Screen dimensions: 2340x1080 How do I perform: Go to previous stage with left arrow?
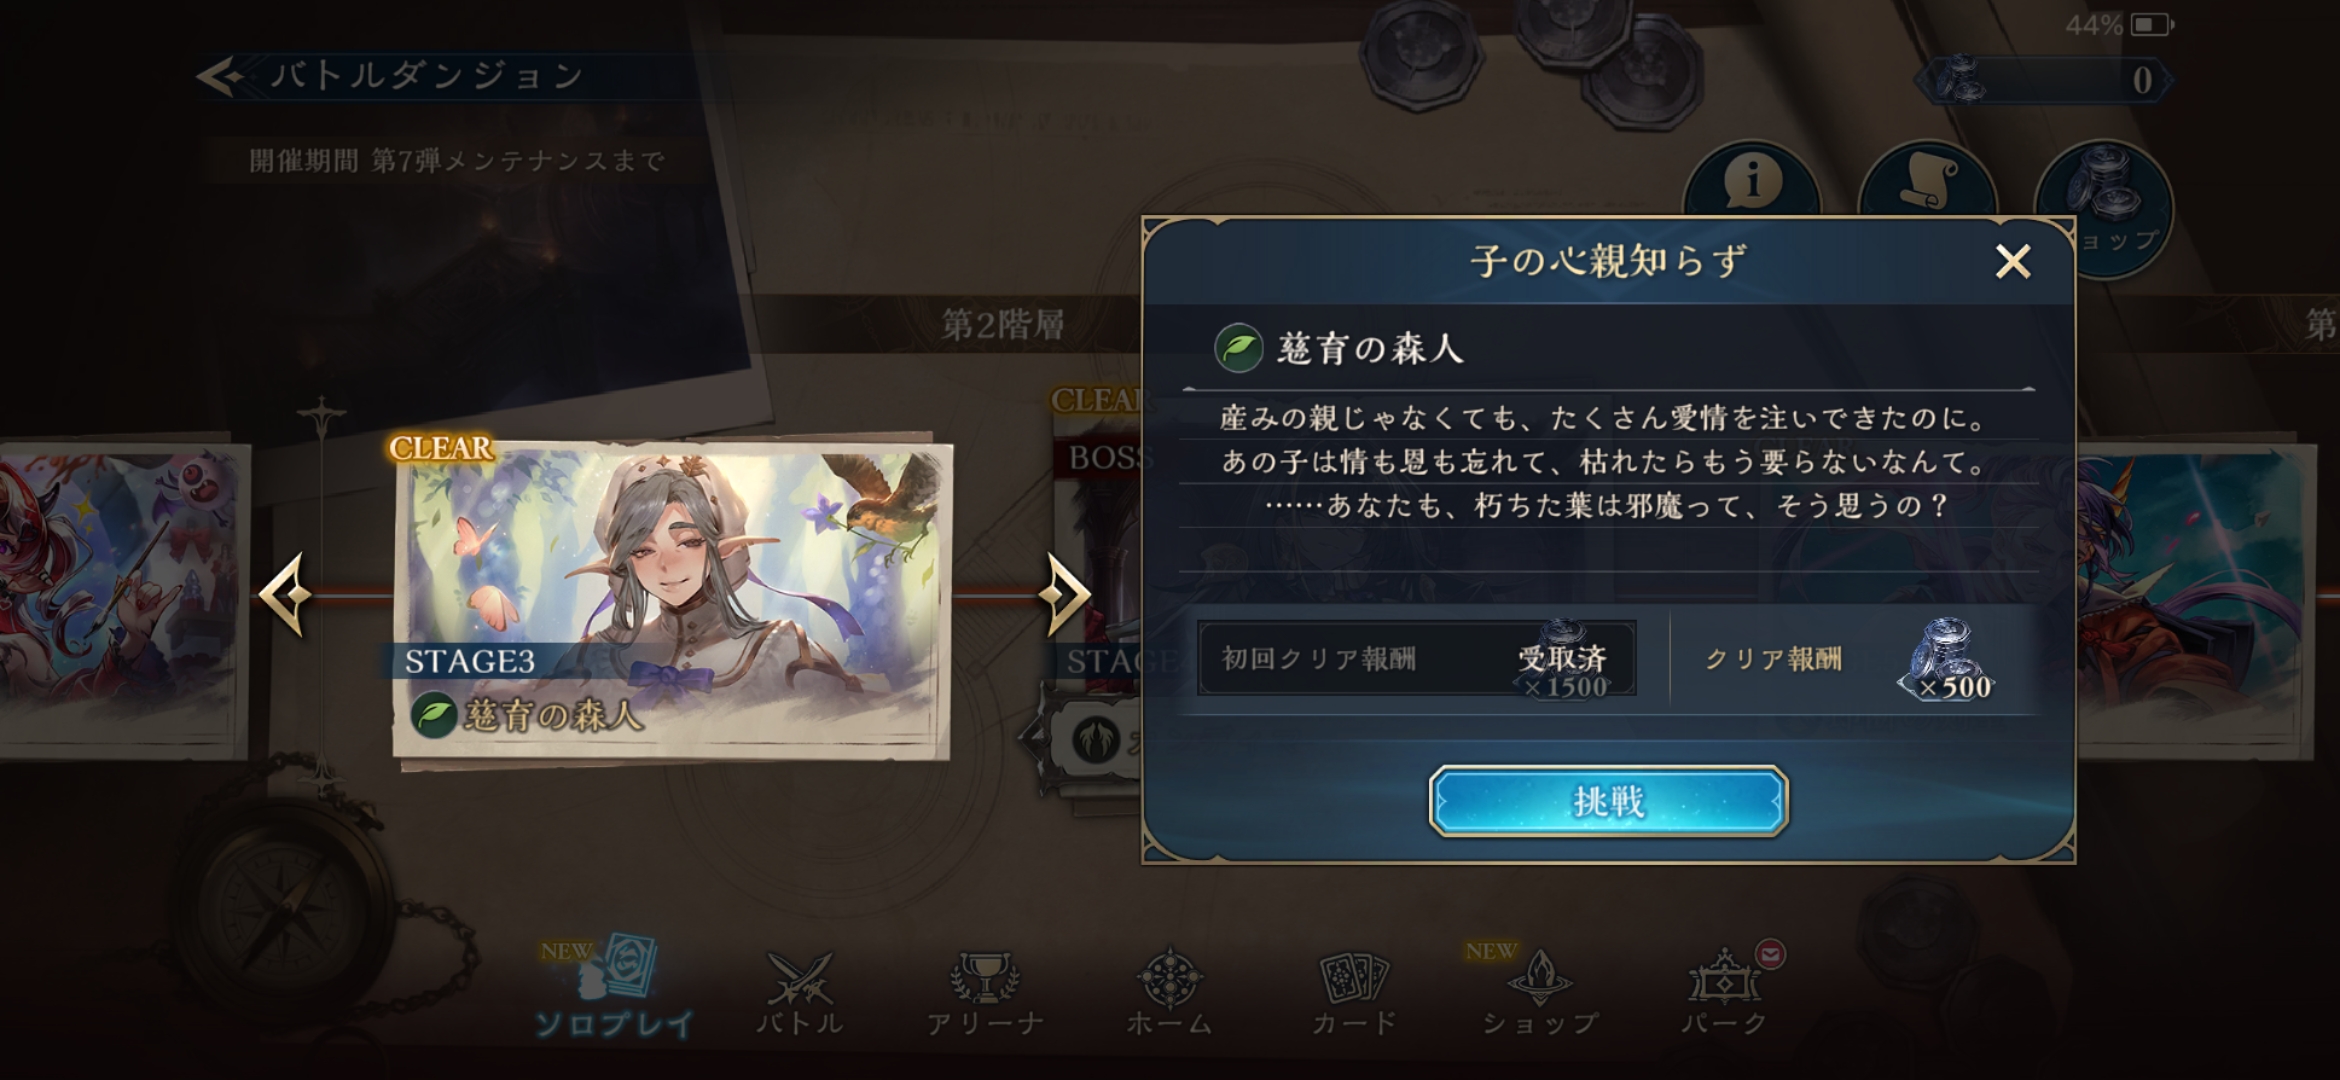click(286, 594)
